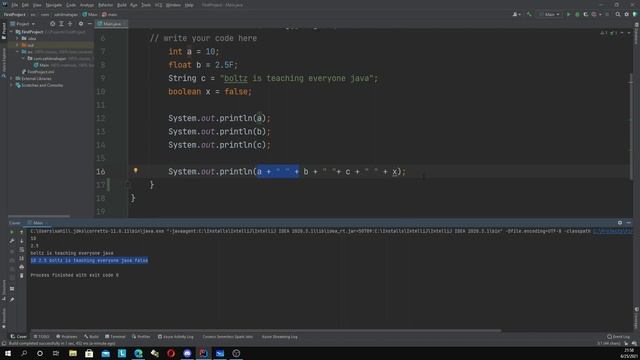Collapse the src folder node
The width and height of the screenshot is (640, 360).
[17, 52]
